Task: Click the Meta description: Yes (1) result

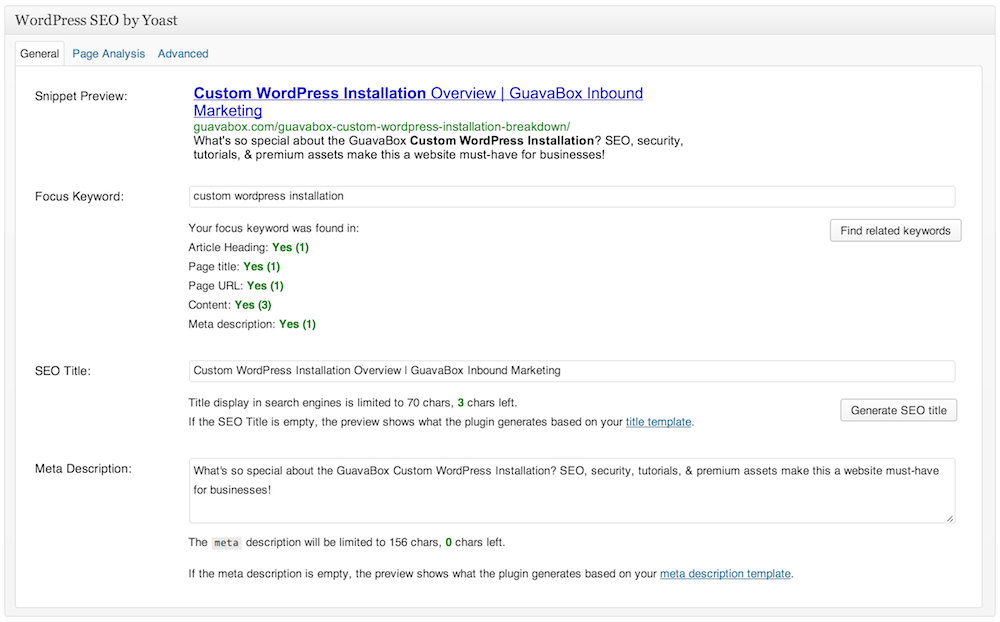Action: click(x=252, y=324)
